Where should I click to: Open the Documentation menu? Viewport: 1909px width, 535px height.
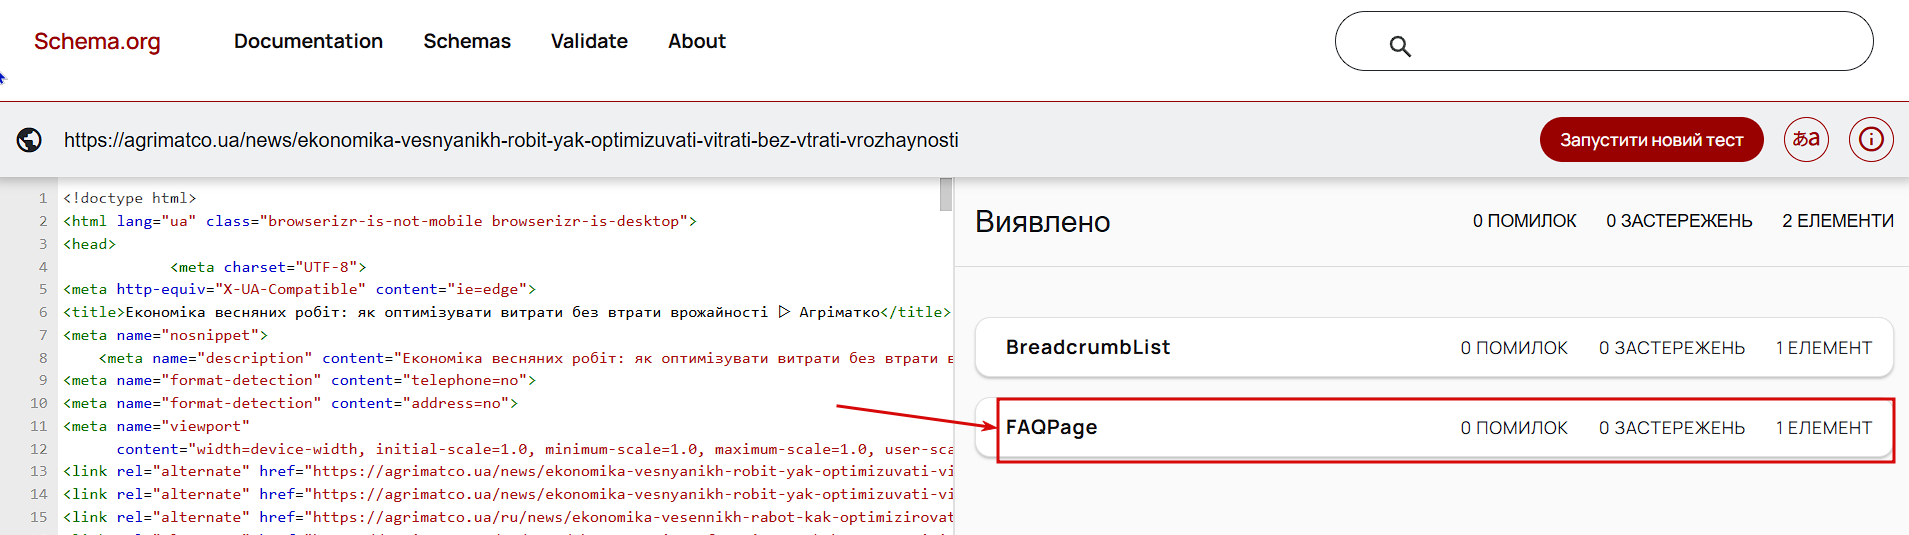308,41
